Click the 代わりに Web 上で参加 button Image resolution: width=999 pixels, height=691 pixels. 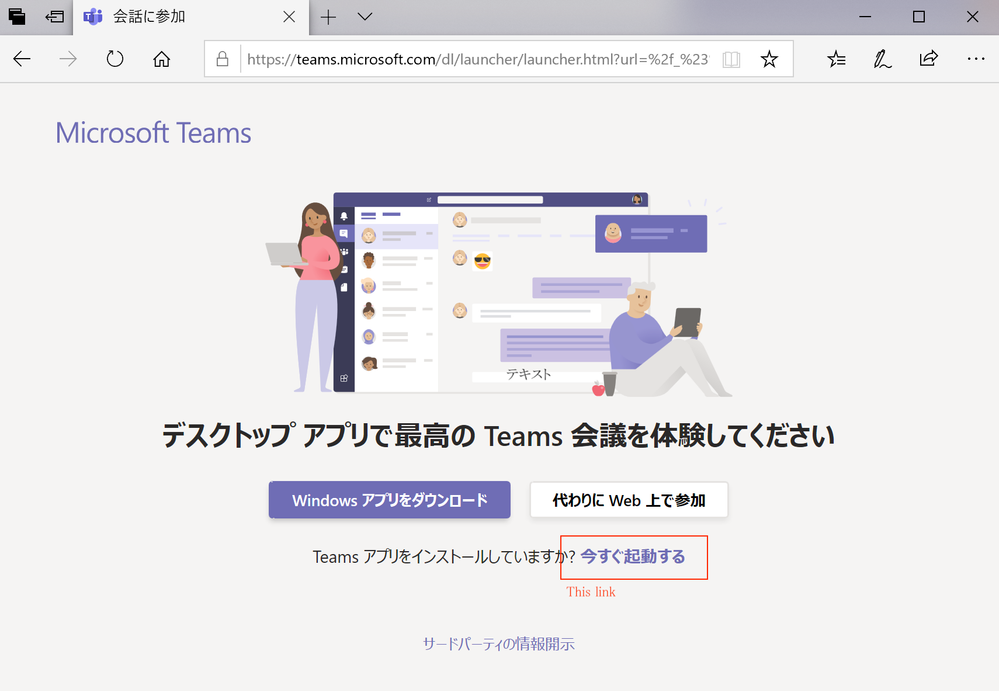pyautogui.click(x=628, y=500)
